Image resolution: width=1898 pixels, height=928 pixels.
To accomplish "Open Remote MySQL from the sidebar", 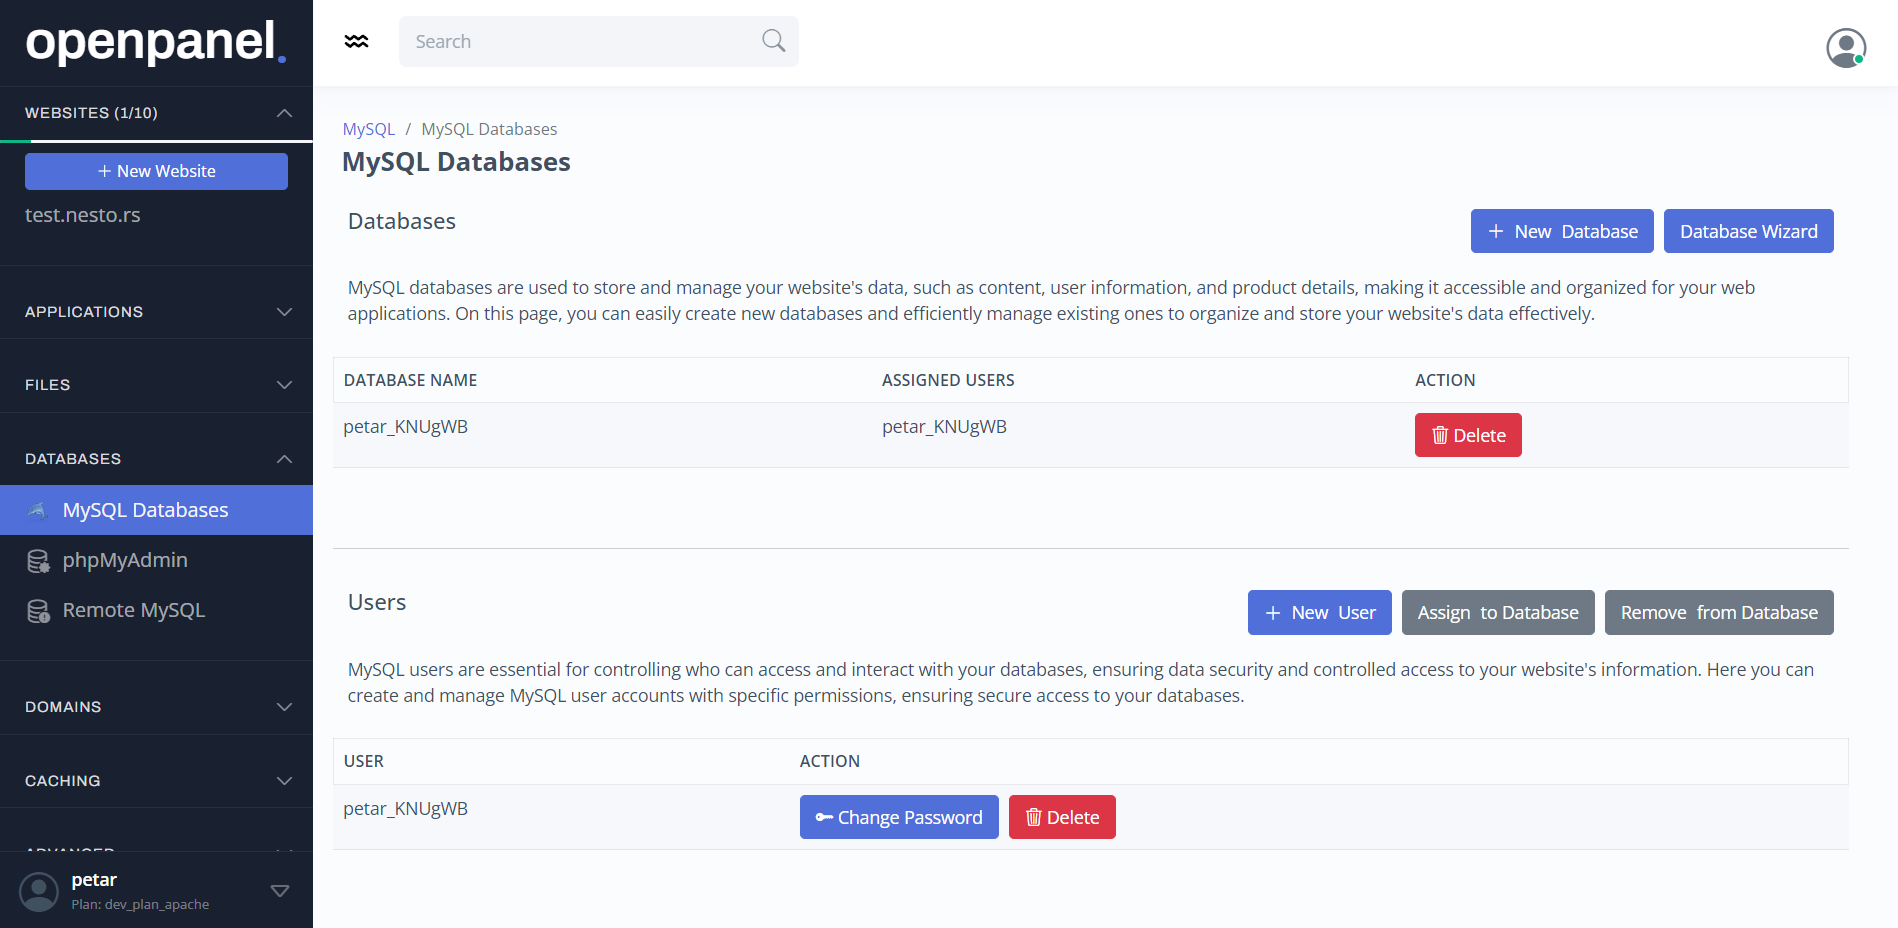I will [133, 610].
